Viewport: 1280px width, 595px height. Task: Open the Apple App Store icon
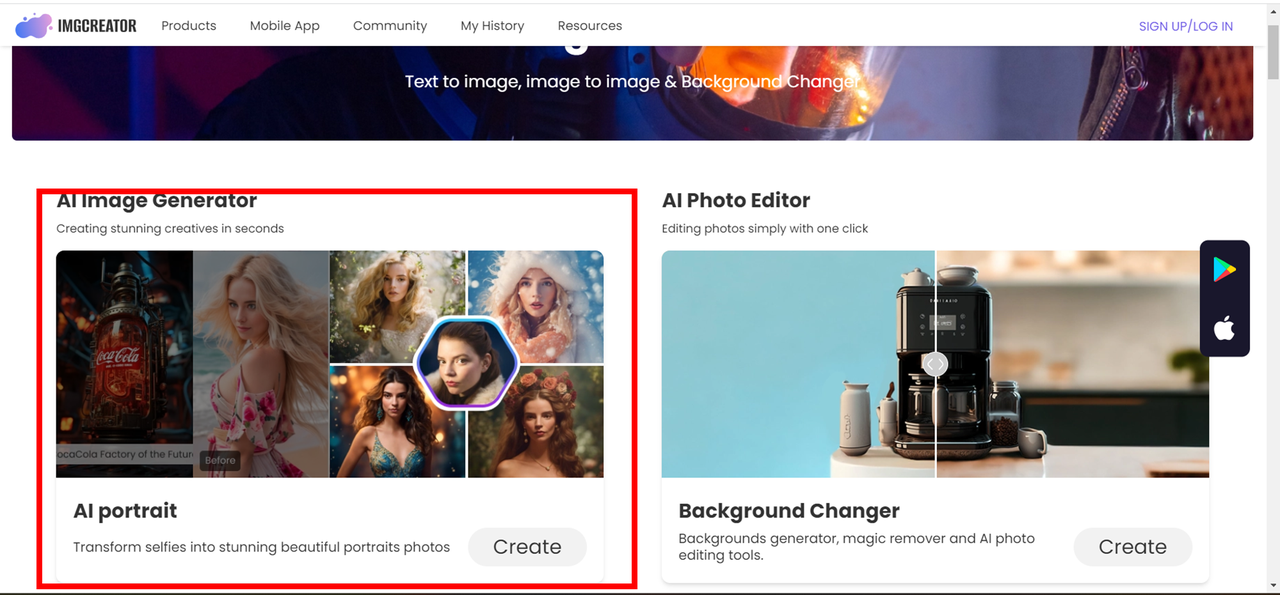point(1224,327)
